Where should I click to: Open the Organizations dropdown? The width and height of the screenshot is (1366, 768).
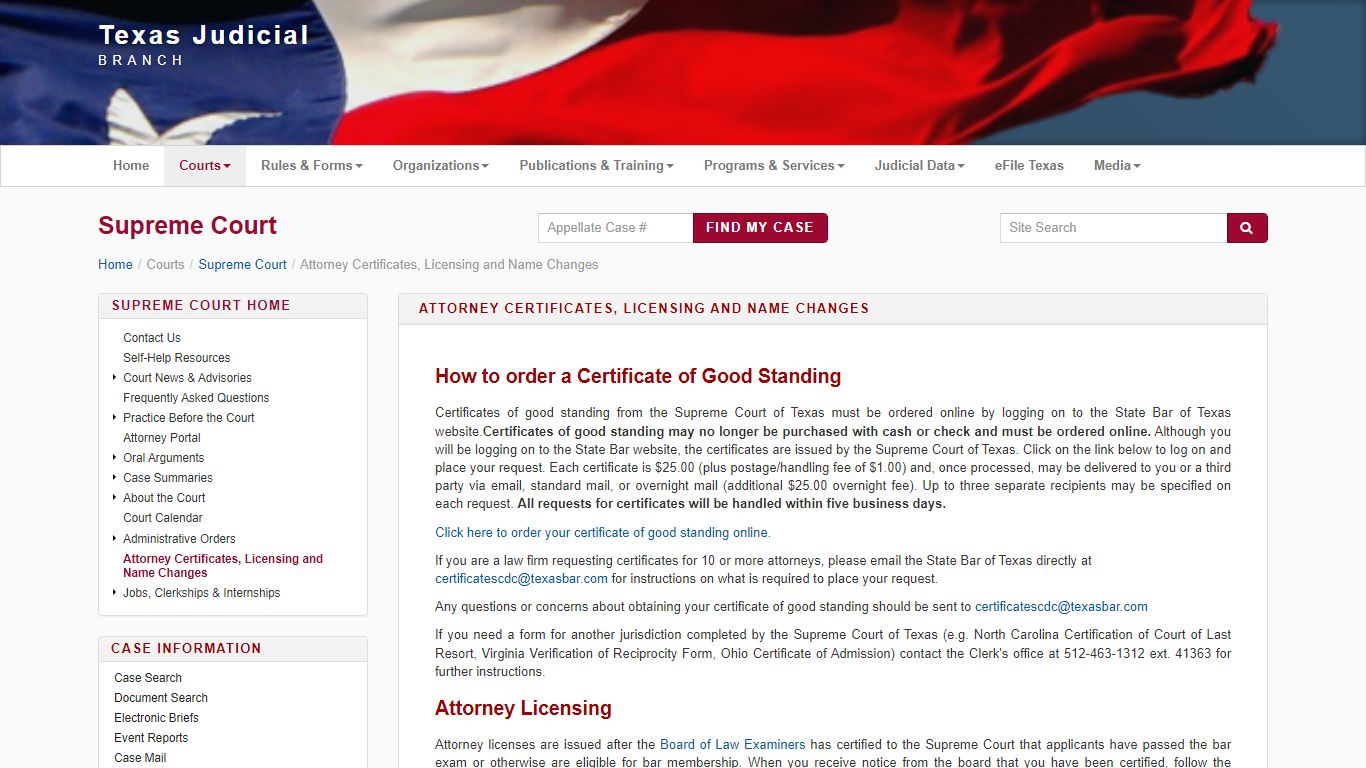coord(441,166)
